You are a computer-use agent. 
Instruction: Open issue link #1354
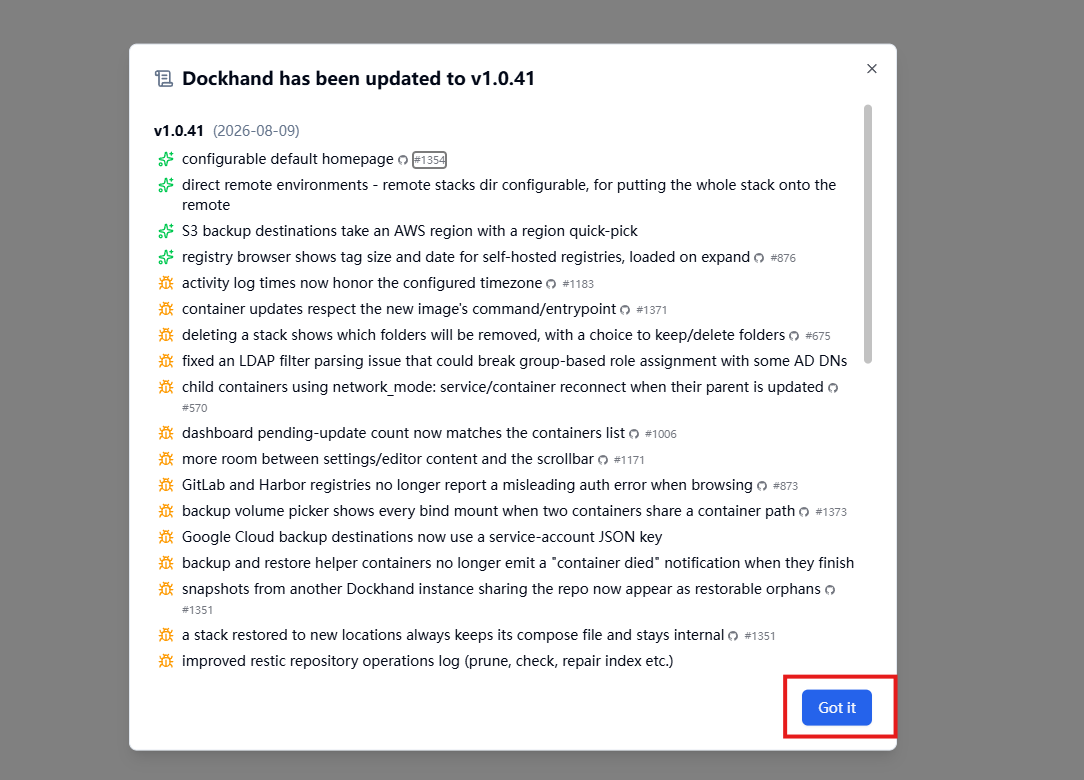(429, 160)
